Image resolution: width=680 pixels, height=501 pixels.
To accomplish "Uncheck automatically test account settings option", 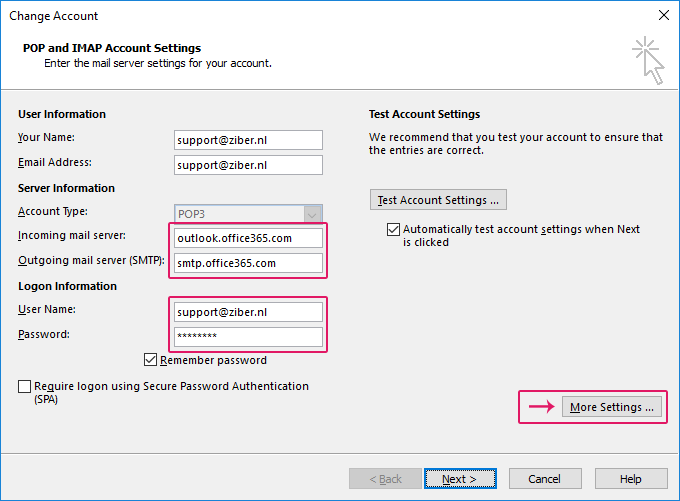I will pyautogui.click(x=393, y=229).
